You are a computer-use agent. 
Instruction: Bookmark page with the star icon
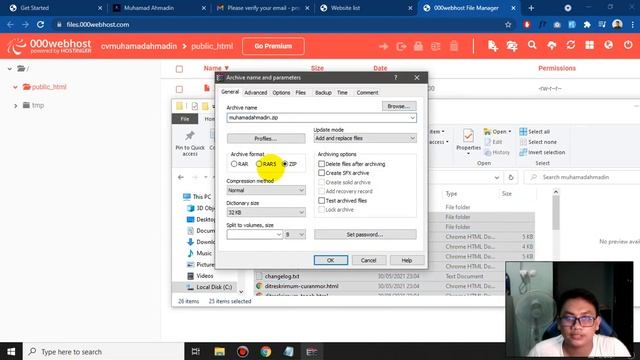508,24
